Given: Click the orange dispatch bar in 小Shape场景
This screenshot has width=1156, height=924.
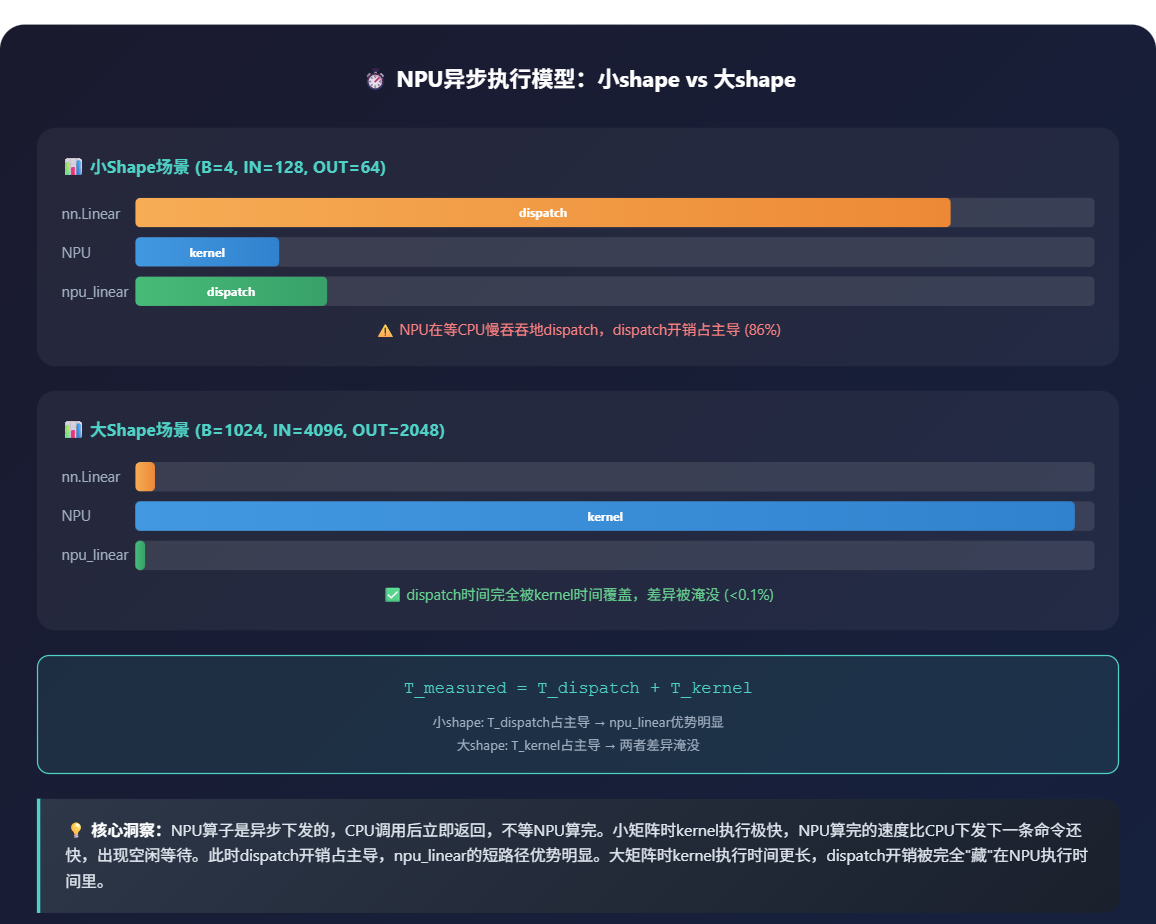Looking at the screenshot, I should tap(543, 212).
